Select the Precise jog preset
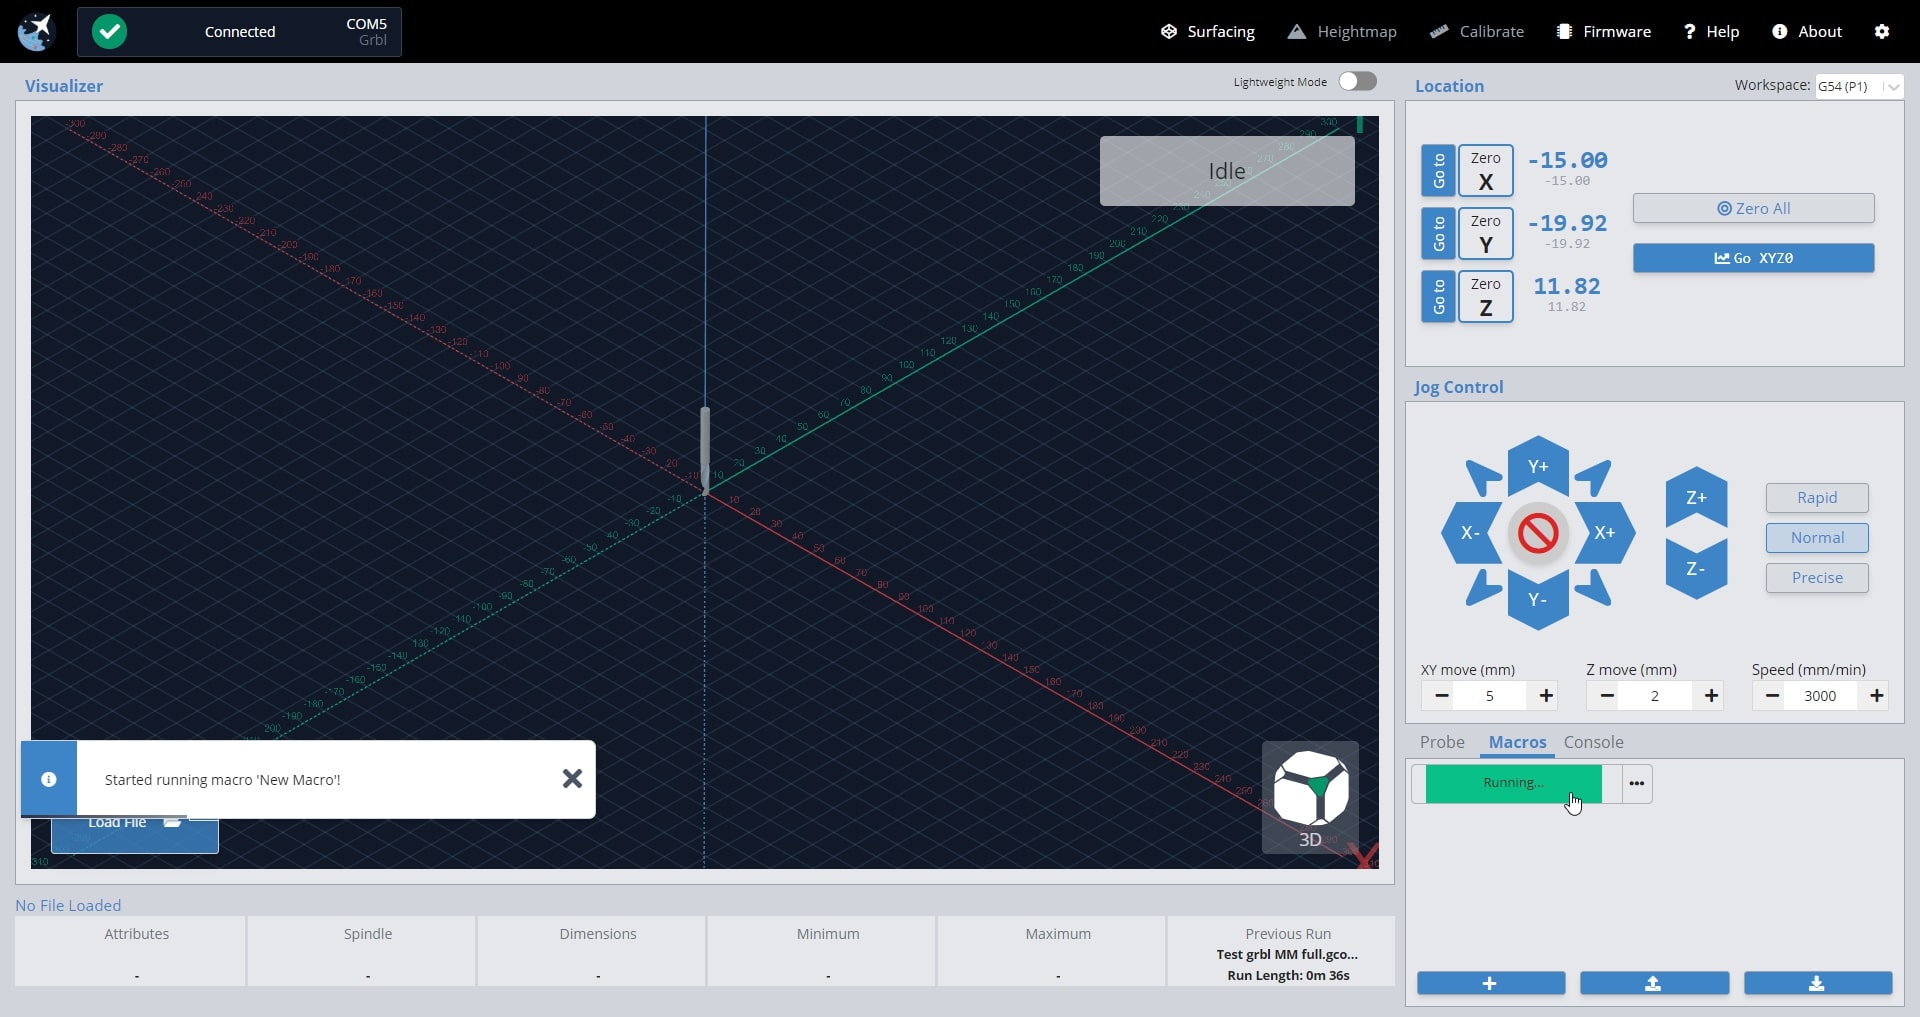This screenshot has height=1017, width=1920. [1817, 578]
